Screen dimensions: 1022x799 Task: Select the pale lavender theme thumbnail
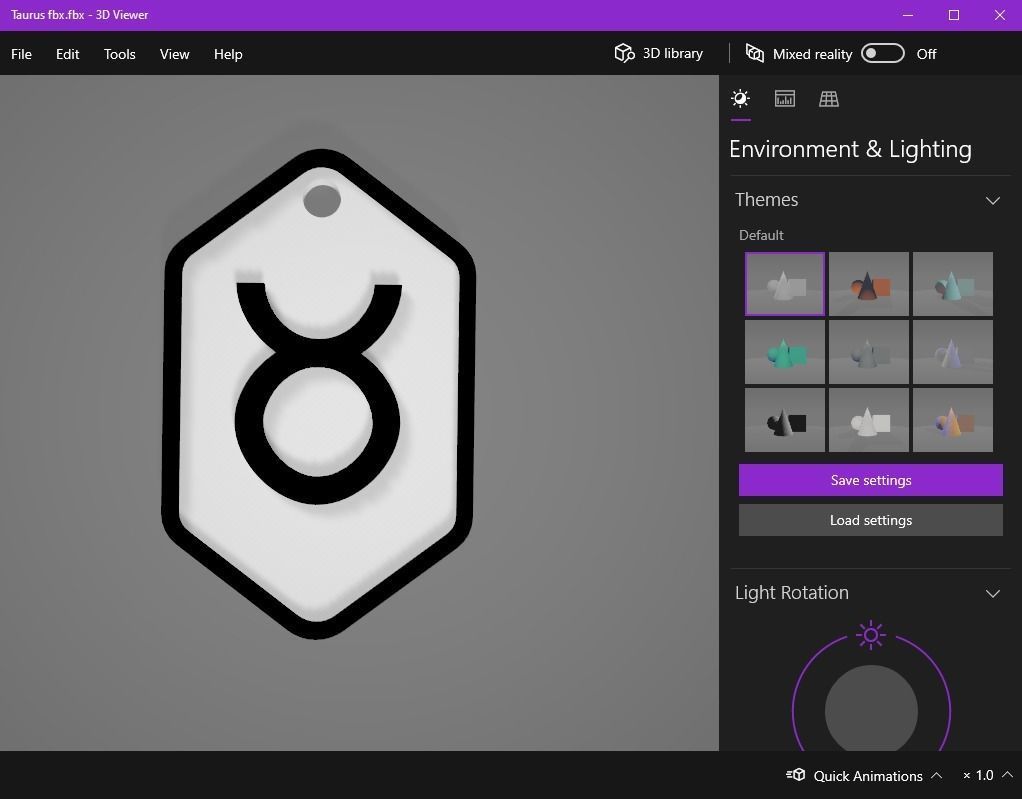pyautogui.click(x=953, y=352)
